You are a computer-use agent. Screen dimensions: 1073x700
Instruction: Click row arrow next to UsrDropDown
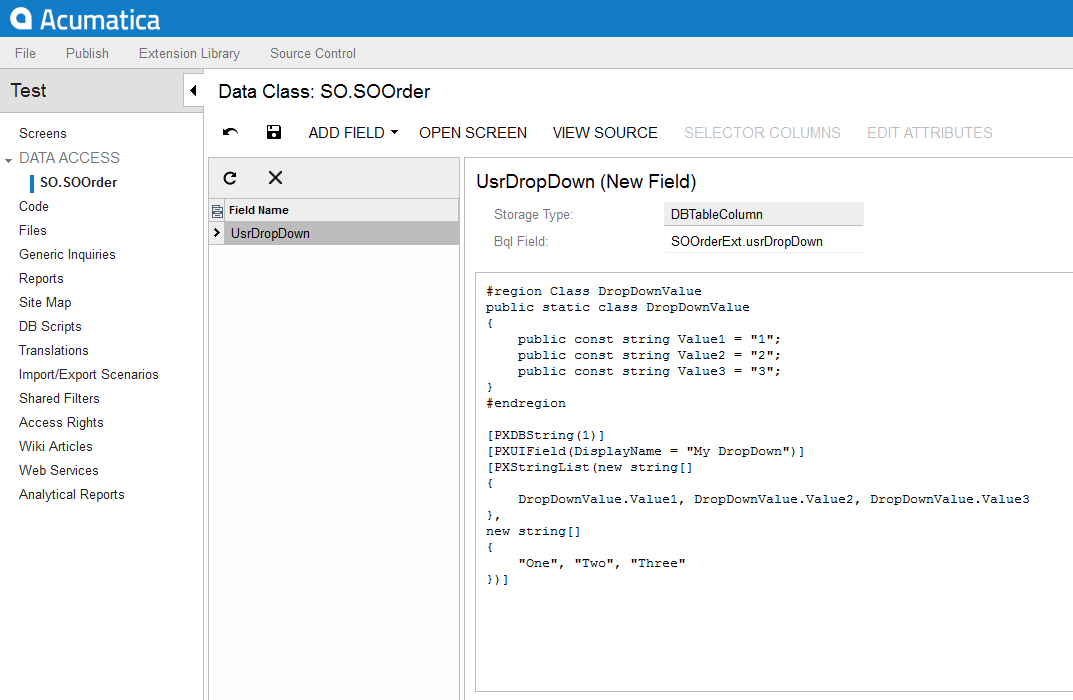[217, 233]
